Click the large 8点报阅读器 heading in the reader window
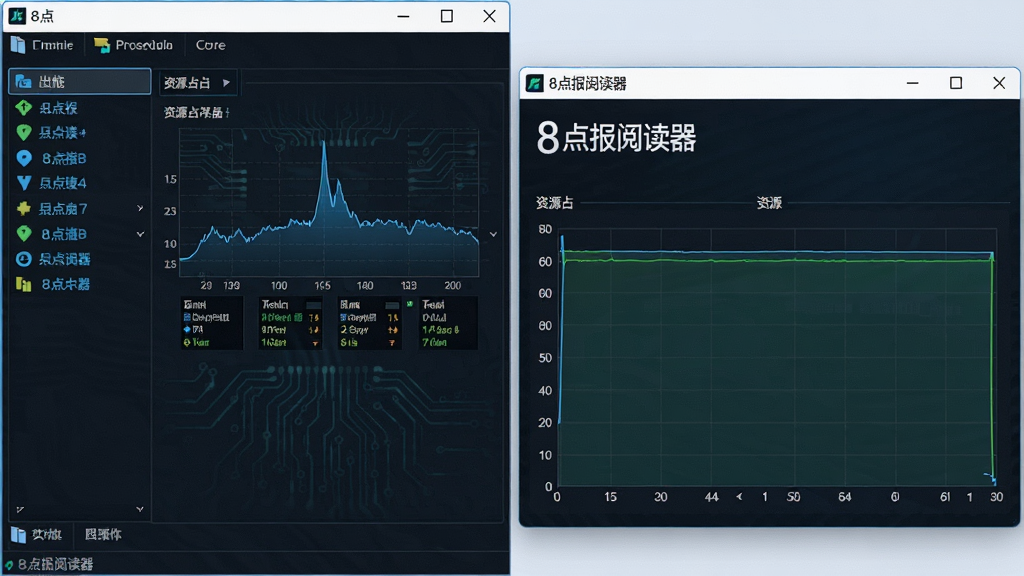This screenshot has height=576, width=1024. click(616, 138)
